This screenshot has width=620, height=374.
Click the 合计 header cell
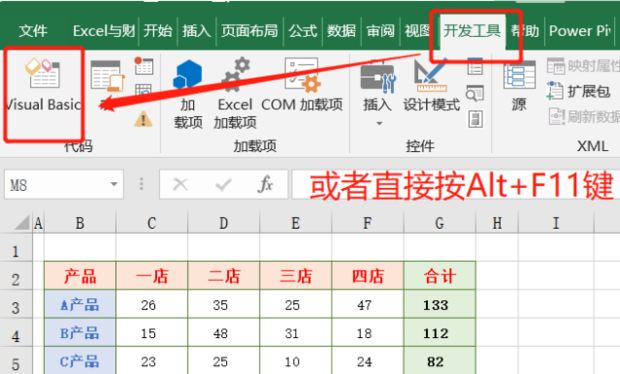click(x=440, y=276)
